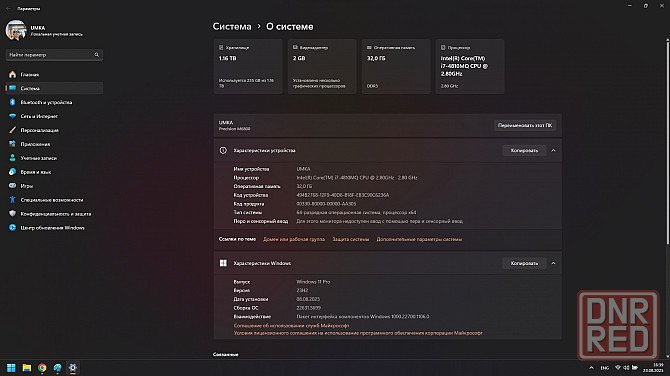Open Время и язык clock icon
670x376 pixels.
(x=12, y=172)
